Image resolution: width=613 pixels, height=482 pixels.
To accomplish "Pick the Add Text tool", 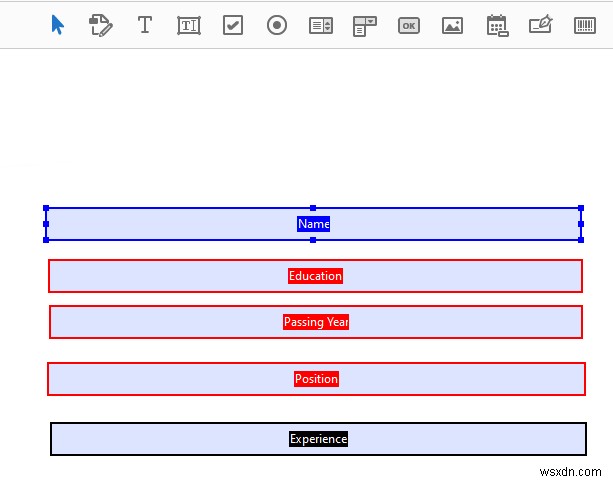I will tap(145, 25).
